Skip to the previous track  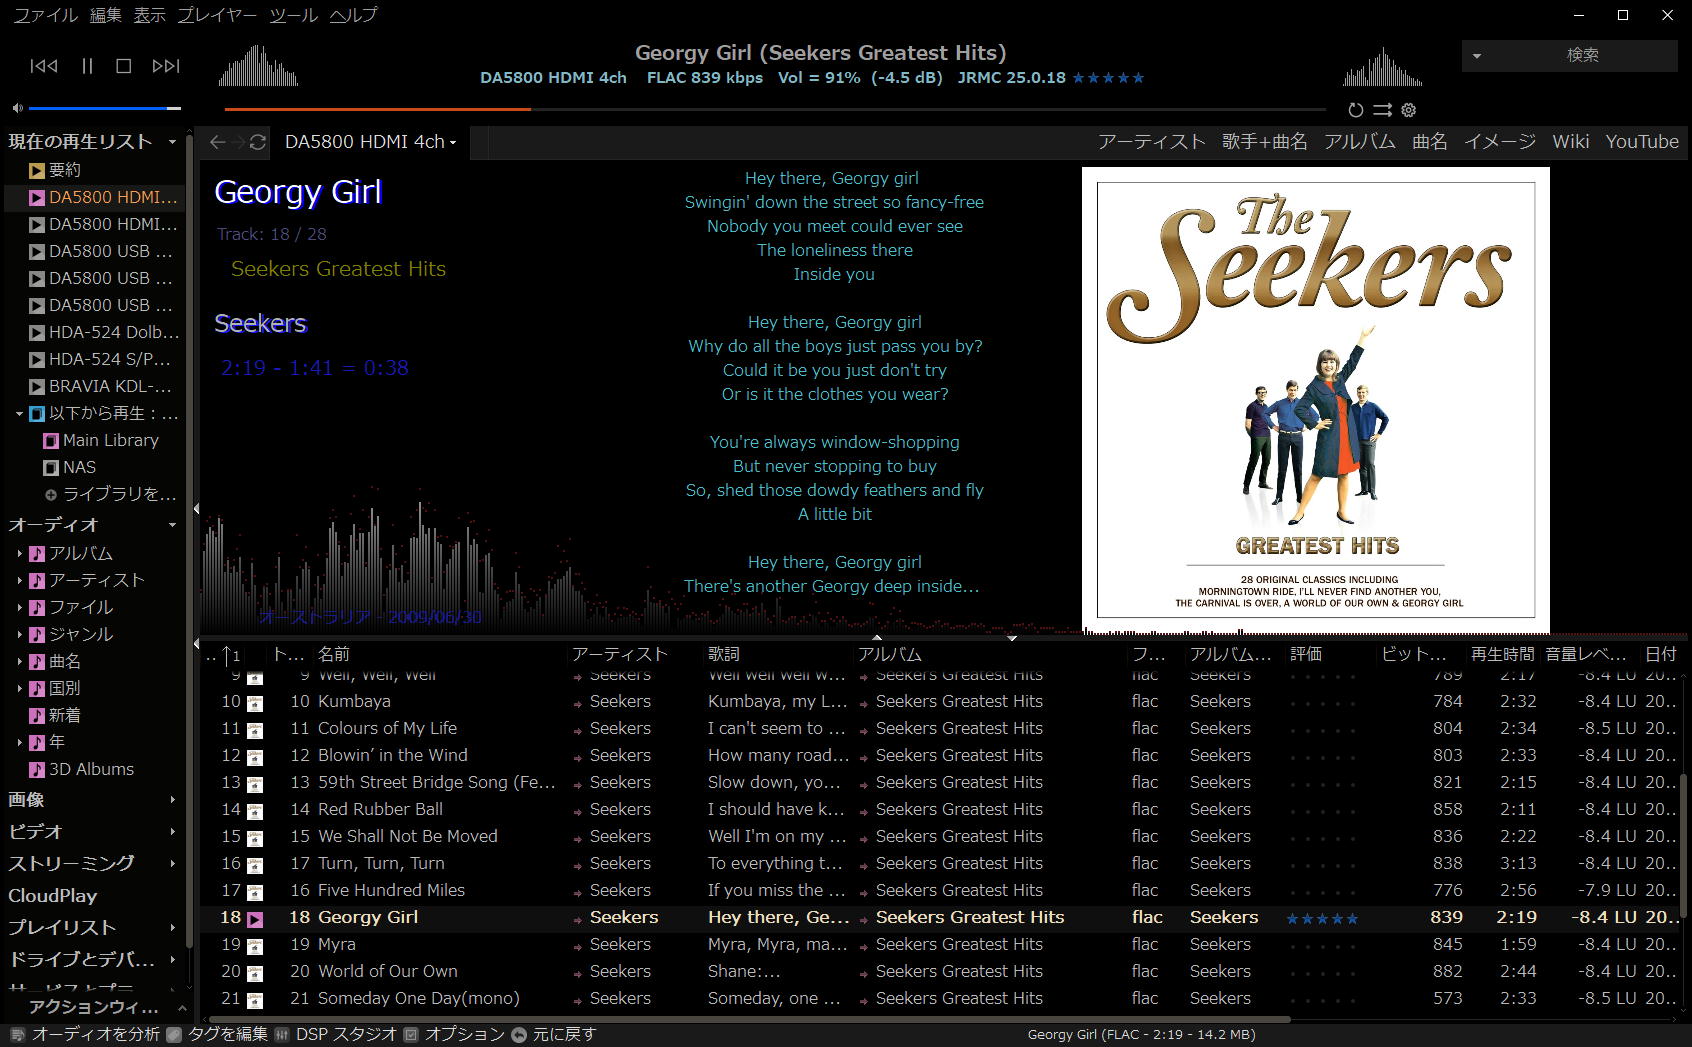tap(44, 66)
